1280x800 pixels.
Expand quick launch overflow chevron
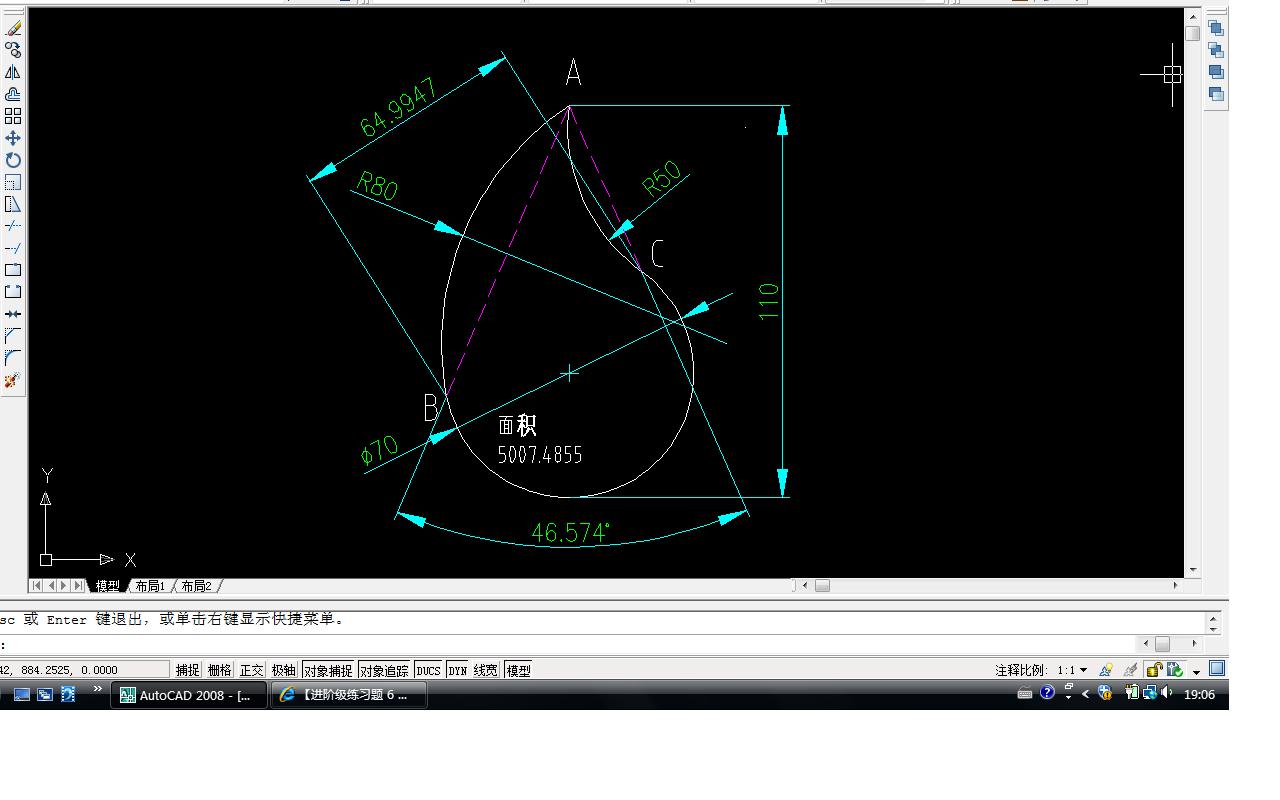click(x=98, y=689)
